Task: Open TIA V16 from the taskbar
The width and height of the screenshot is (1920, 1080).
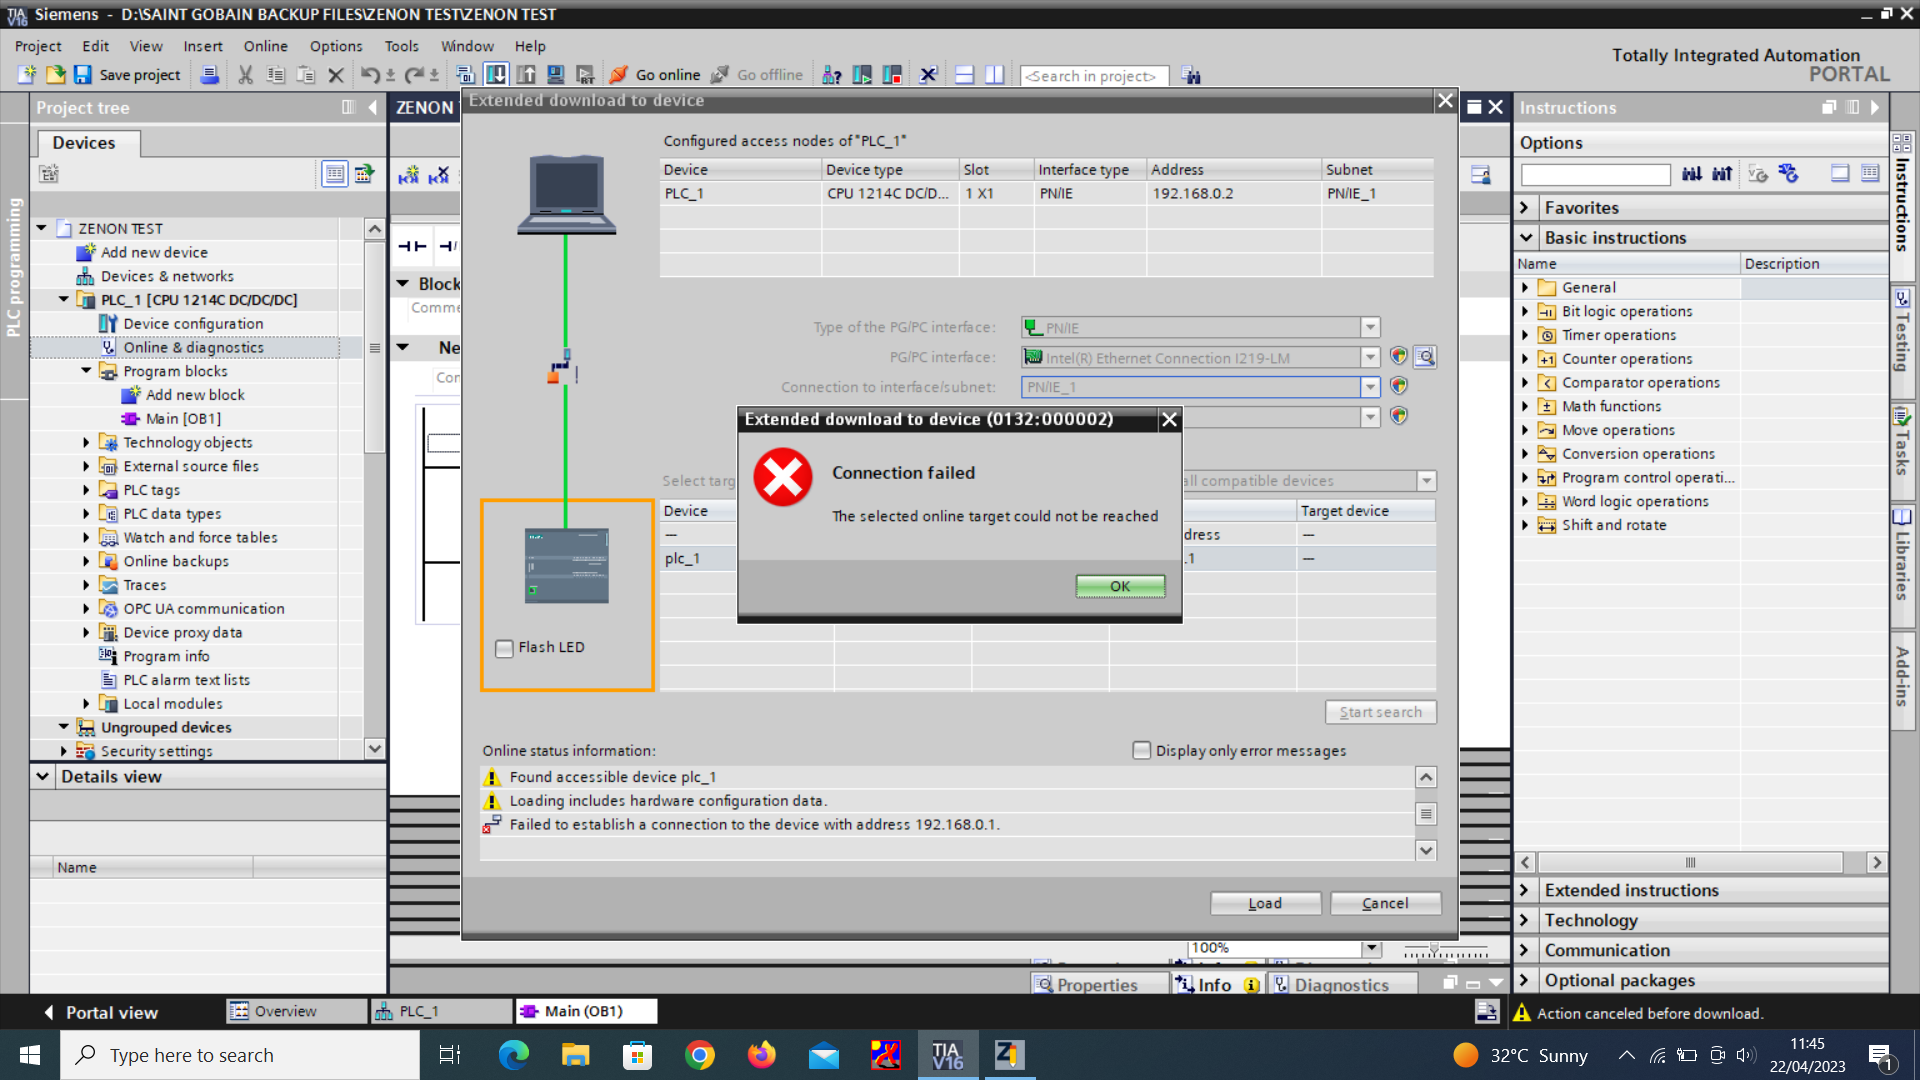Action: coord(947,1055)
